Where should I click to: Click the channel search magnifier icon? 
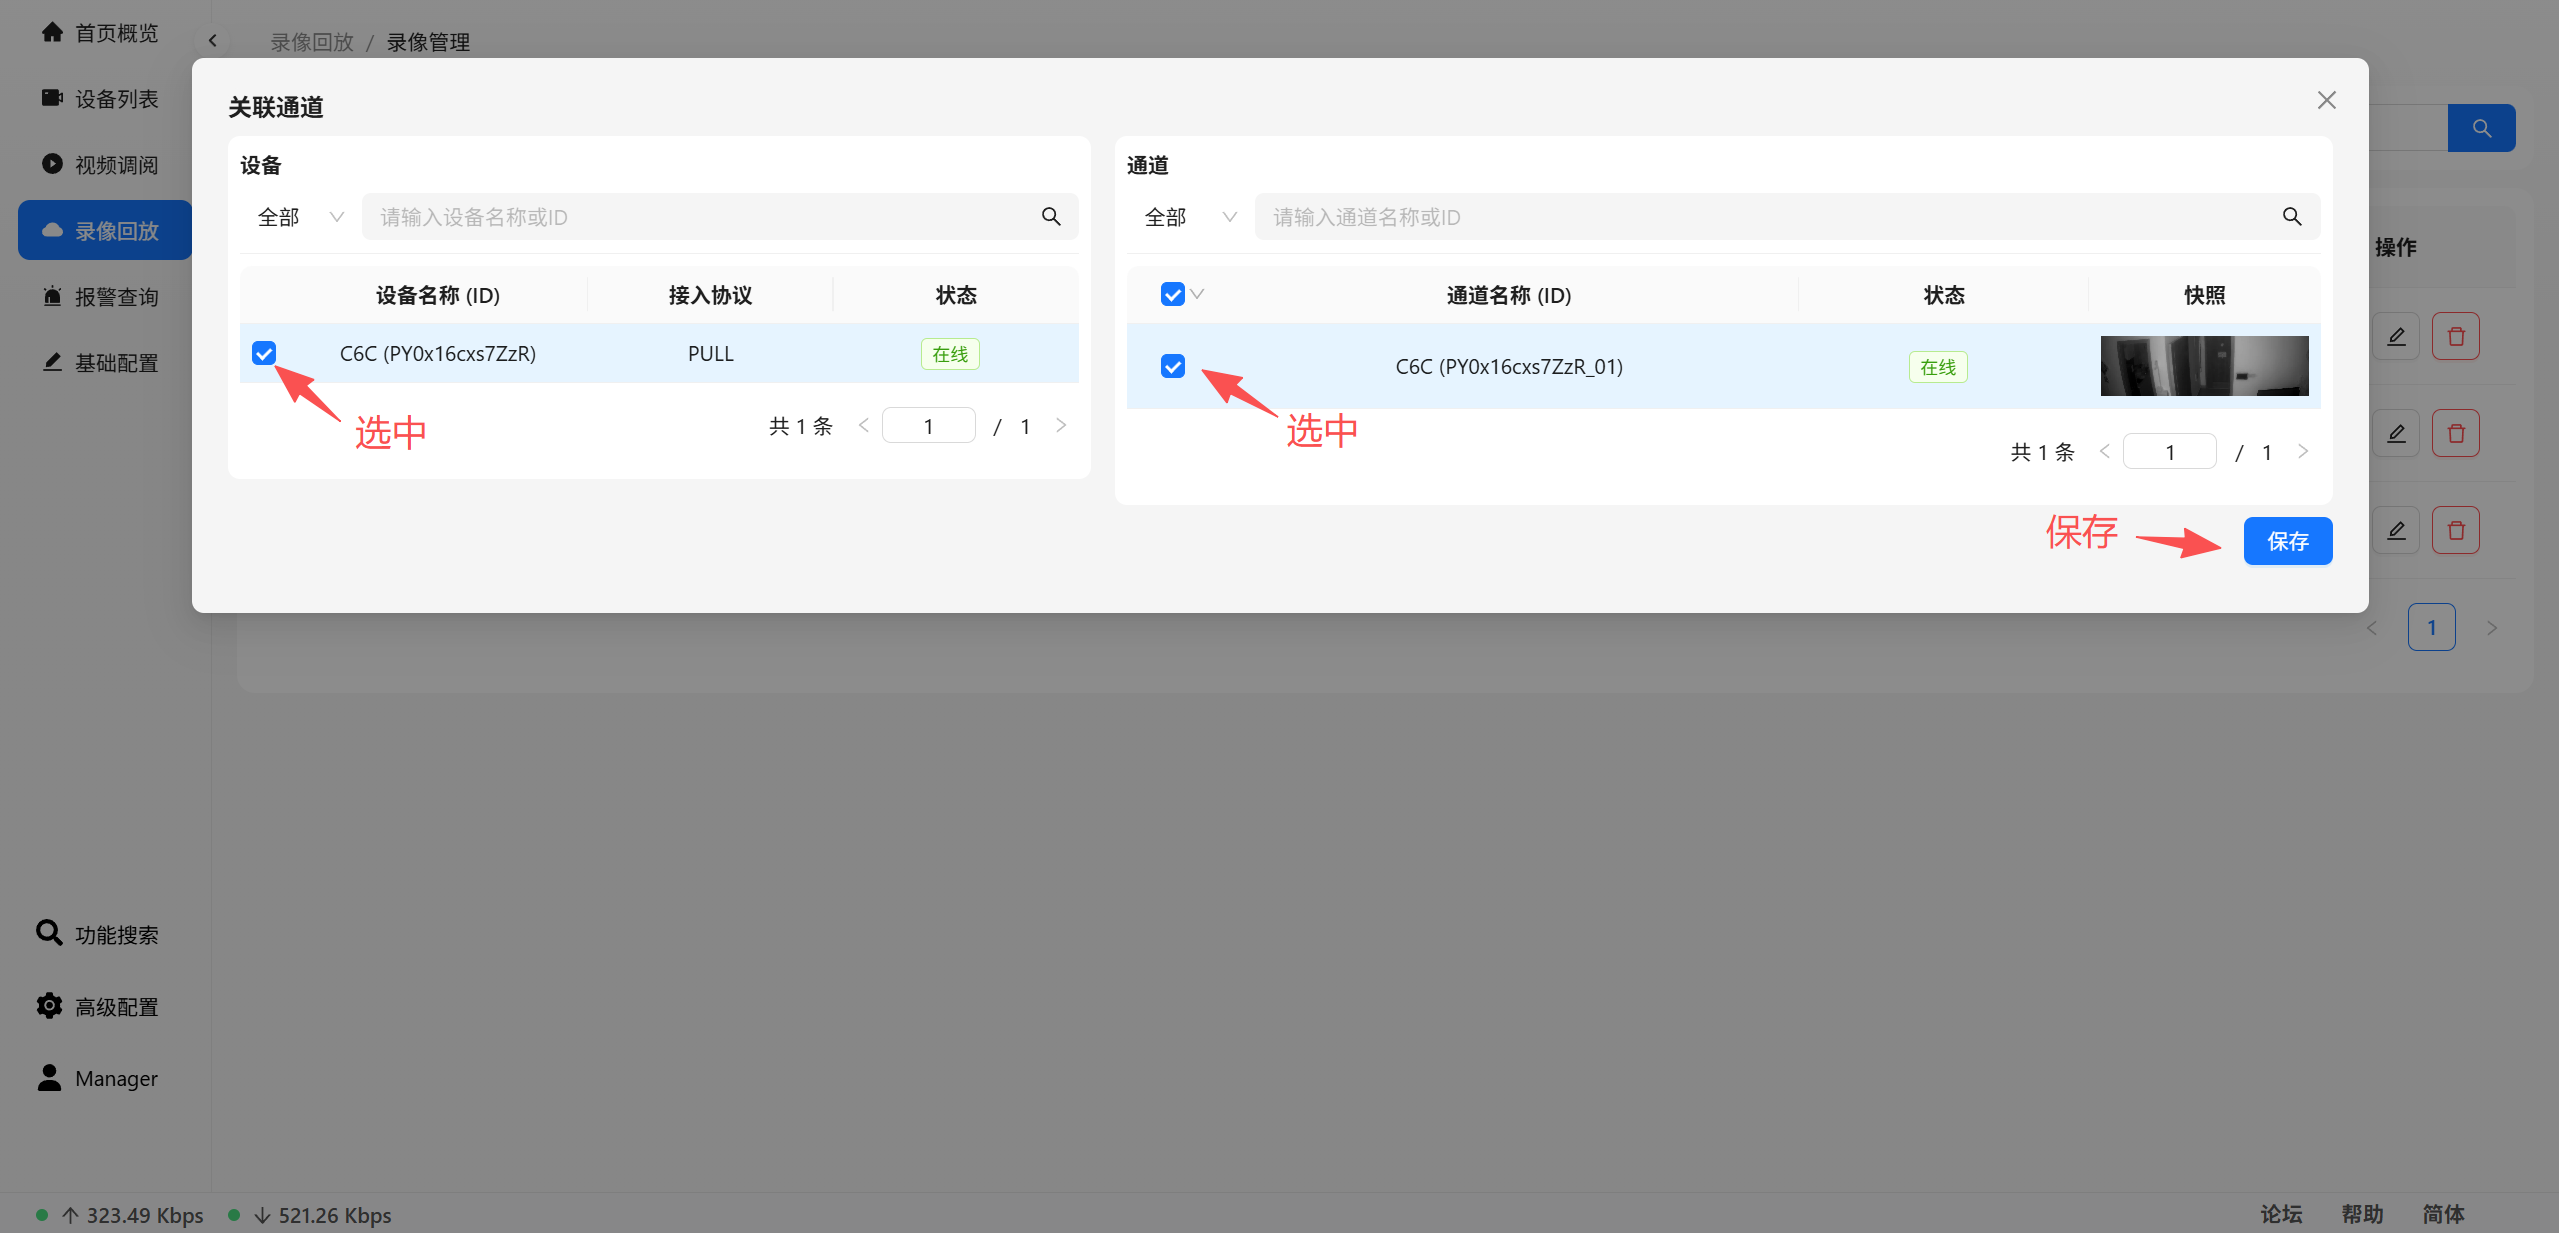pos(2291,217)
